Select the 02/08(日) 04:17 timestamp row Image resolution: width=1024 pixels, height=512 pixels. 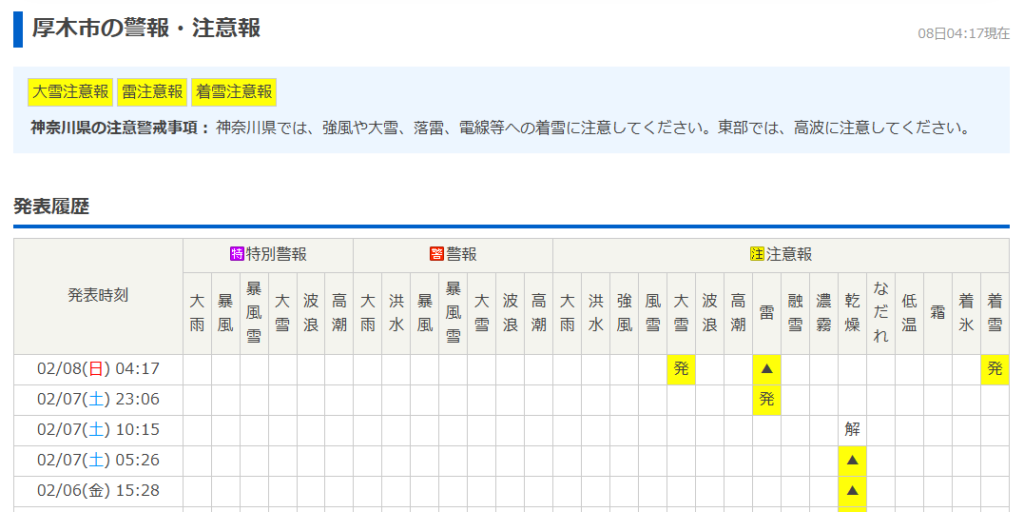pyautogui.click(x=98, y=369)
